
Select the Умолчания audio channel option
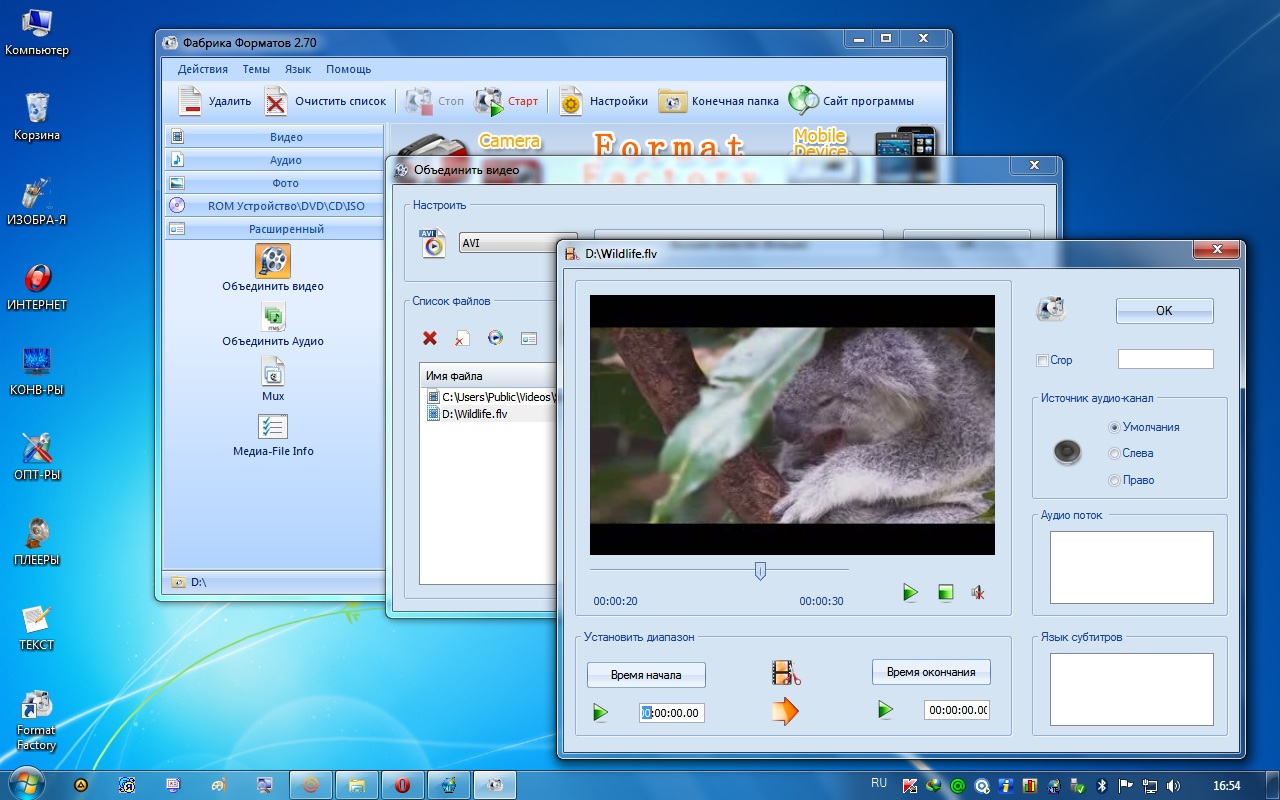1114,427
